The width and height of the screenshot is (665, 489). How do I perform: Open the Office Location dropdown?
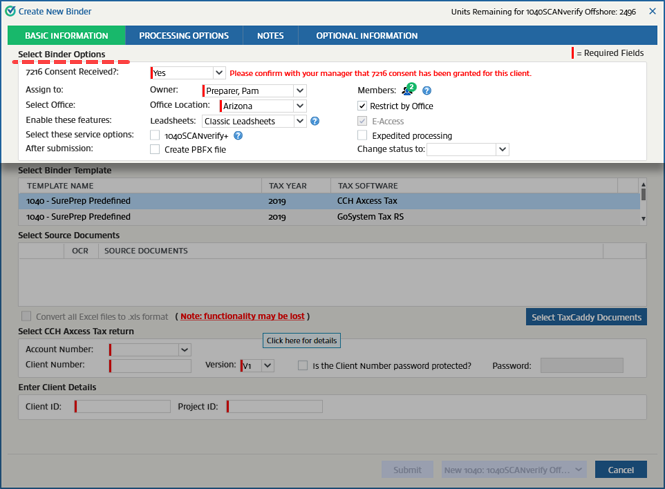tap(300, 106)
